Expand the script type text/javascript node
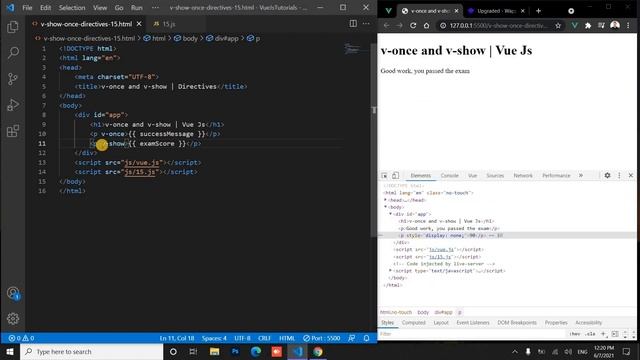Viewport: 640px width, 360px height. 391,271
